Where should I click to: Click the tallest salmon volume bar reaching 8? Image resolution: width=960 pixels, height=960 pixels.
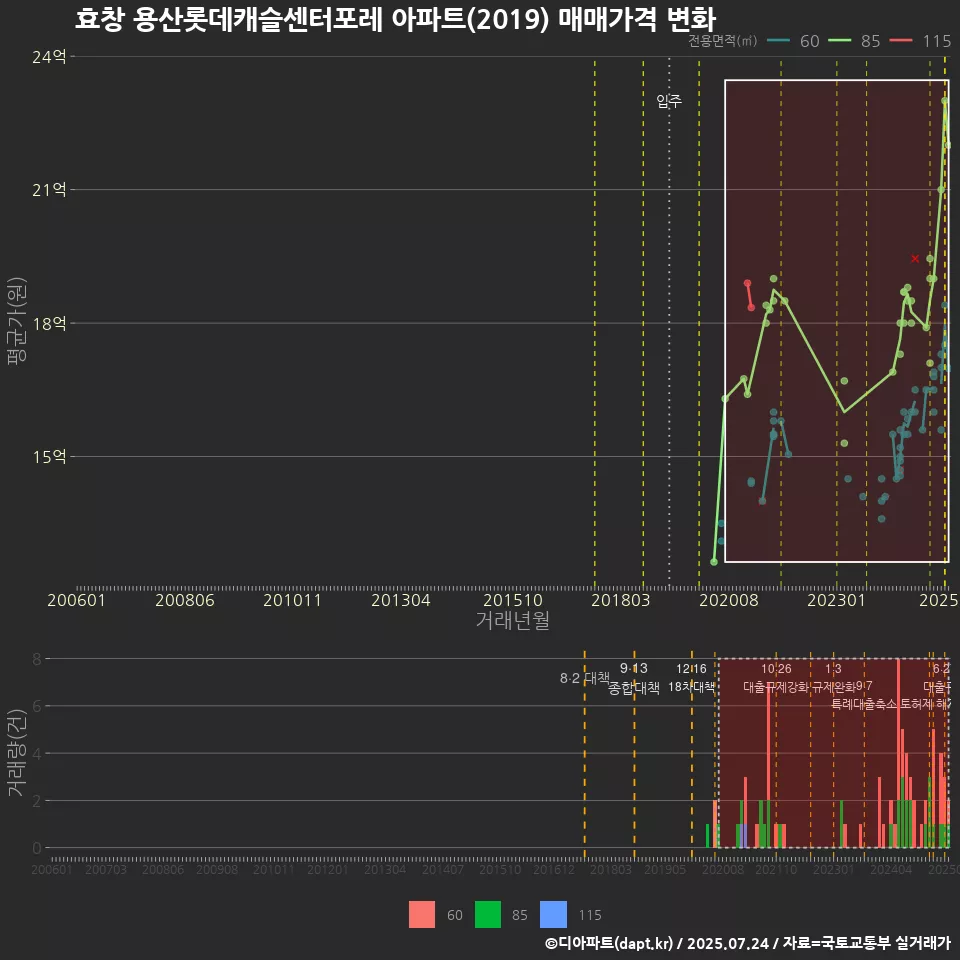(898, 753)
